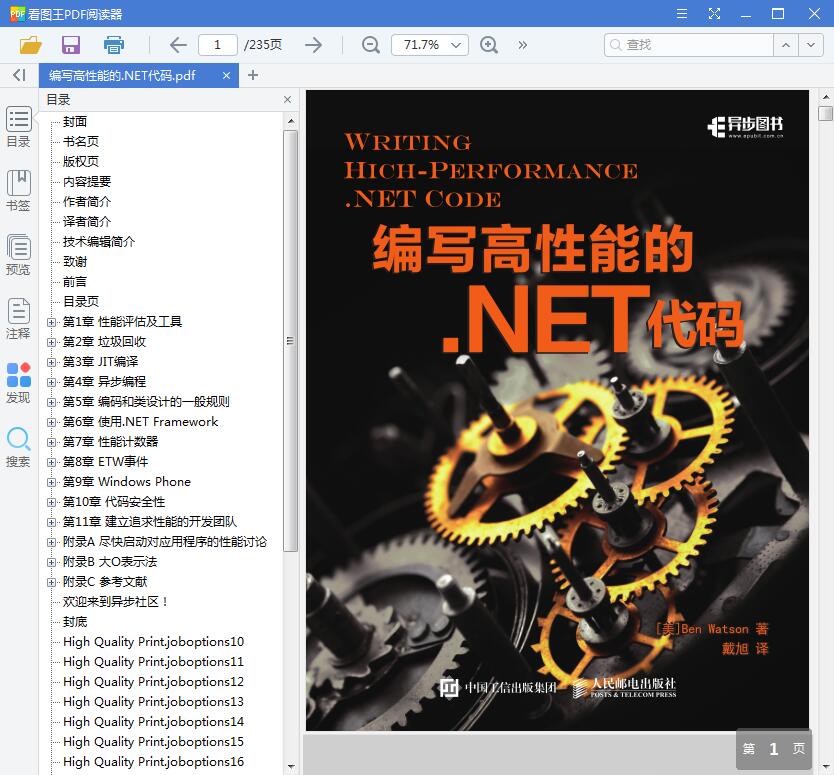Jump to 内容提要 in outline
This screenshot has width=834, height=775.
(x=87, y=182)
